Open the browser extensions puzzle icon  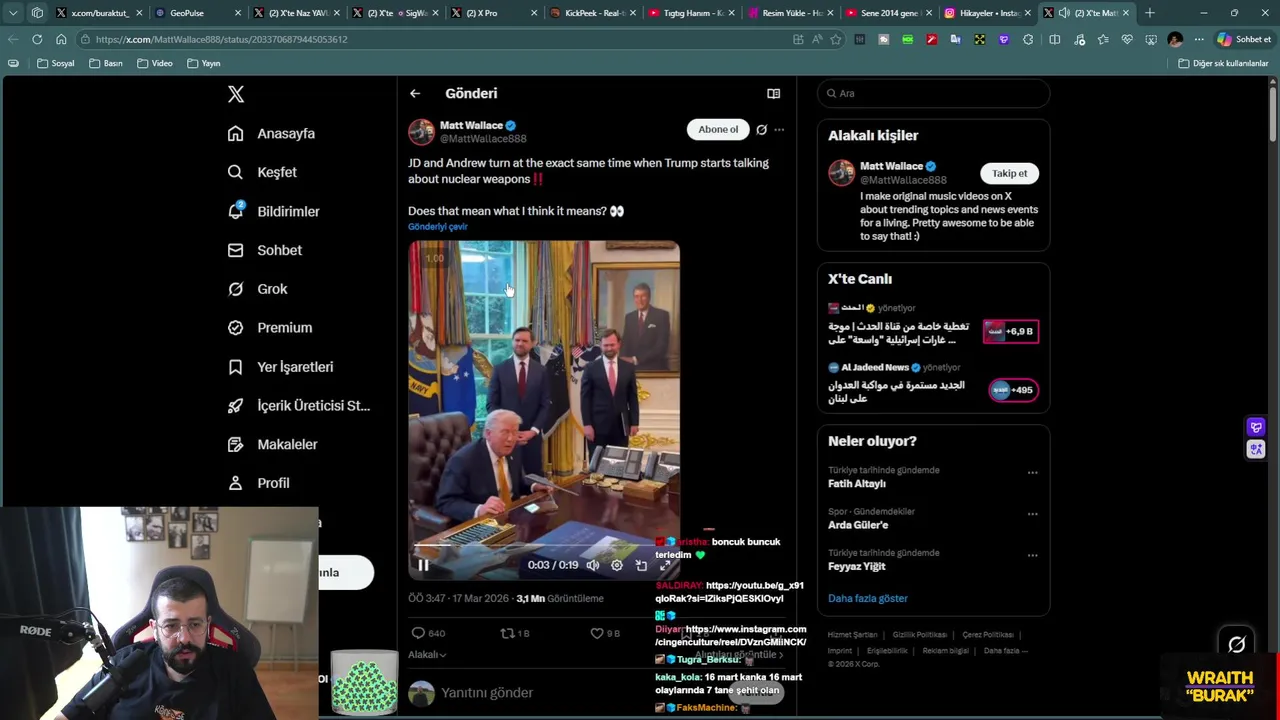pyautogui.click(x=1028, y=39)
